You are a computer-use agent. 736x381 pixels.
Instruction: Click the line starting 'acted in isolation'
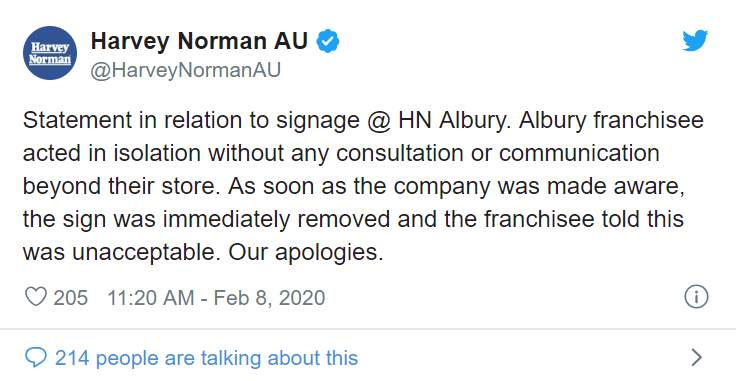point(341,153)
